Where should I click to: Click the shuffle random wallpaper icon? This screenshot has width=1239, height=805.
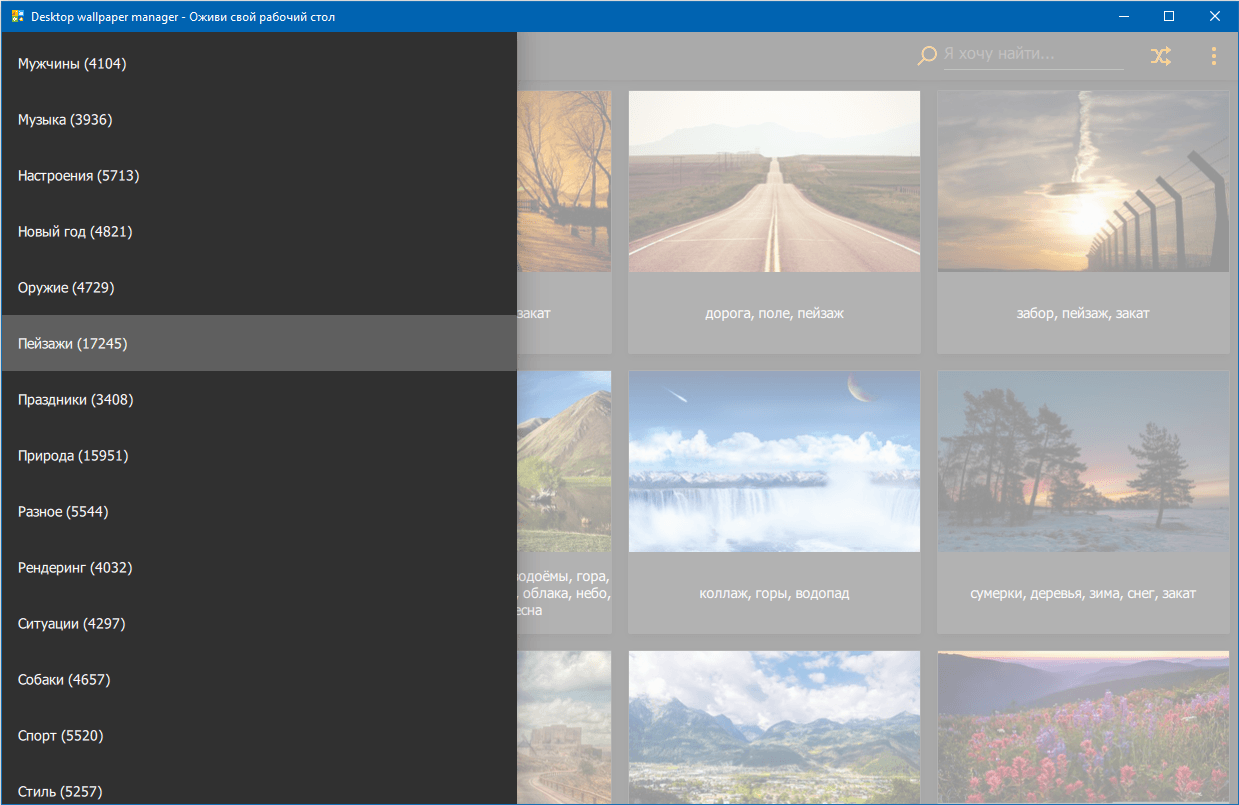1160,56
